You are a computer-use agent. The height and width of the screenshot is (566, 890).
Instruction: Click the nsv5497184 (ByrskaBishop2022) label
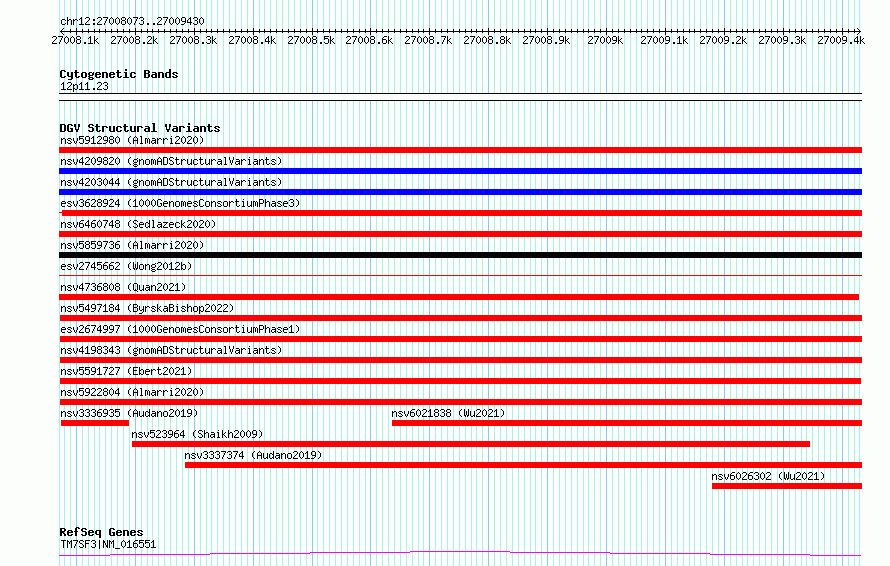click(x=147, y=308)
